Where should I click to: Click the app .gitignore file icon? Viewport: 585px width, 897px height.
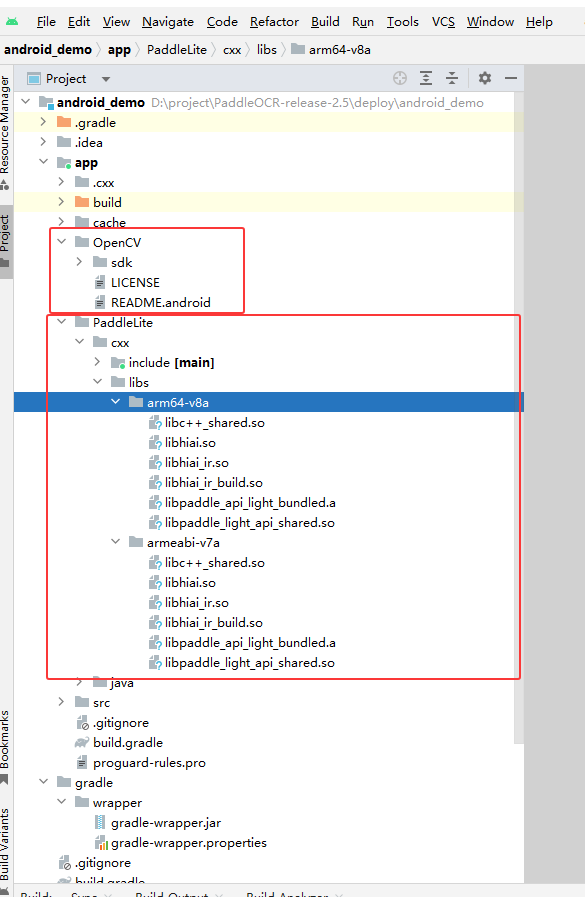point(82,723)
